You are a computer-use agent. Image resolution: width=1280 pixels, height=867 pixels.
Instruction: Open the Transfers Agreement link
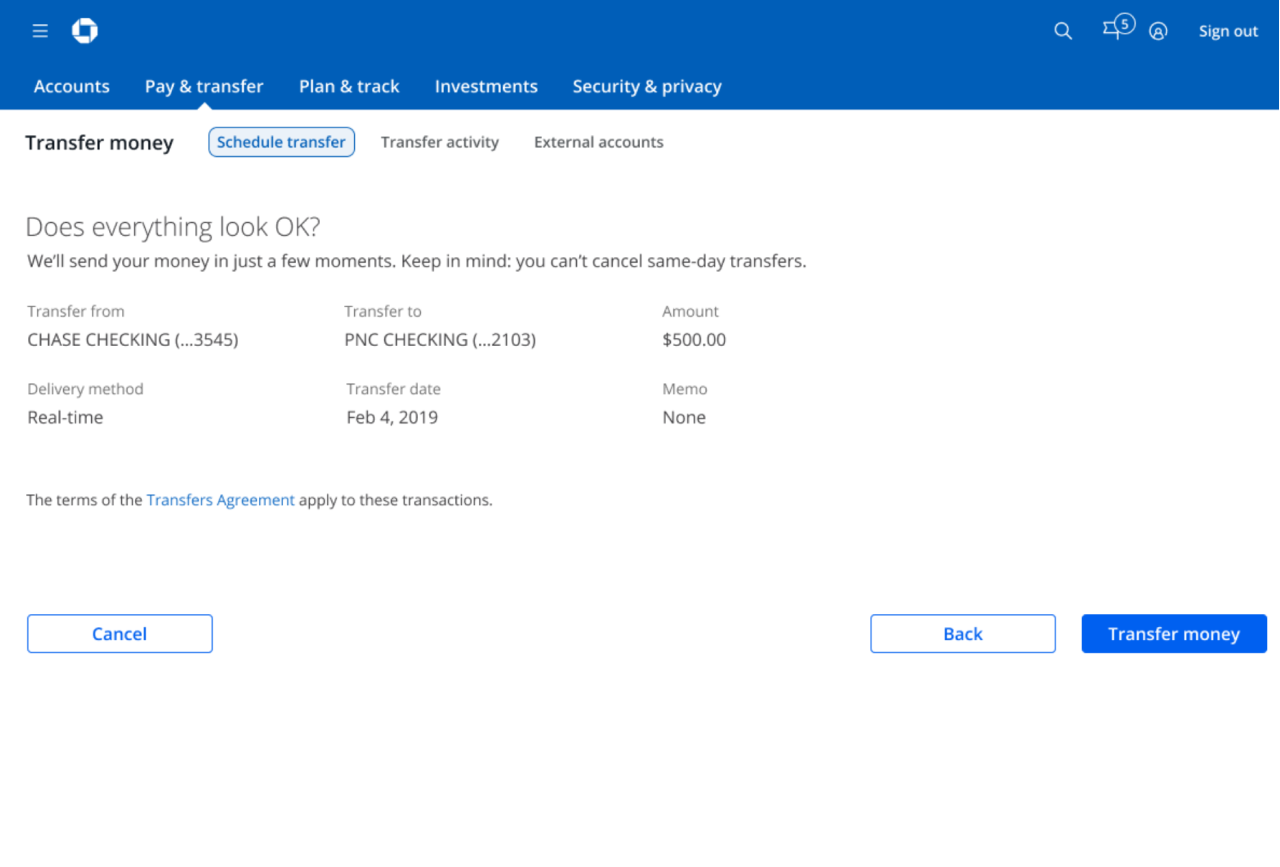click(221, 500)
